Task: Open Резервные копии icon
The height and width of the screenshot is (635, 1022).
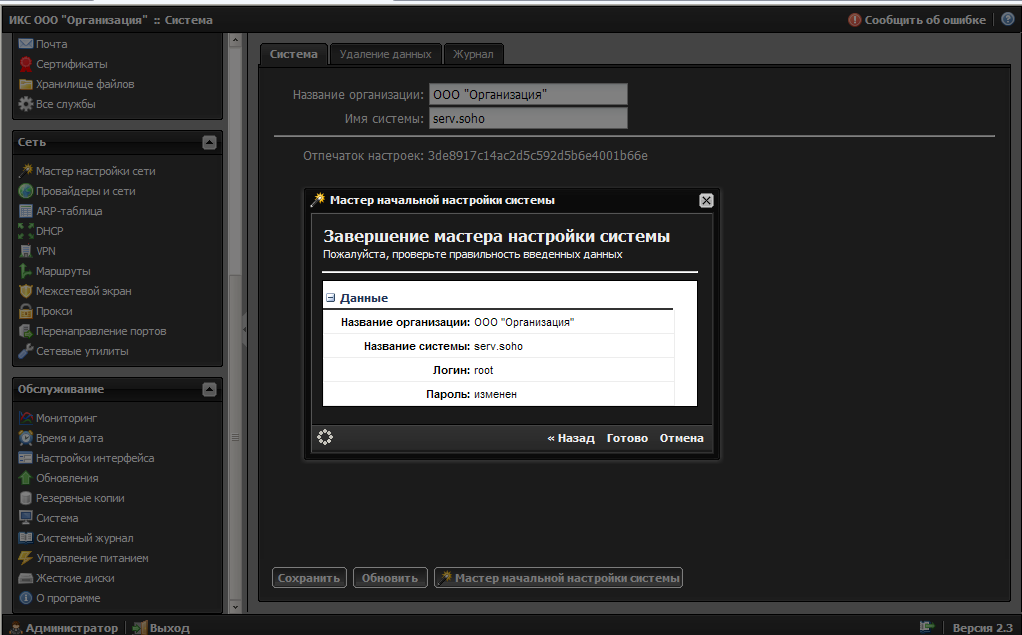Action: 25,498
